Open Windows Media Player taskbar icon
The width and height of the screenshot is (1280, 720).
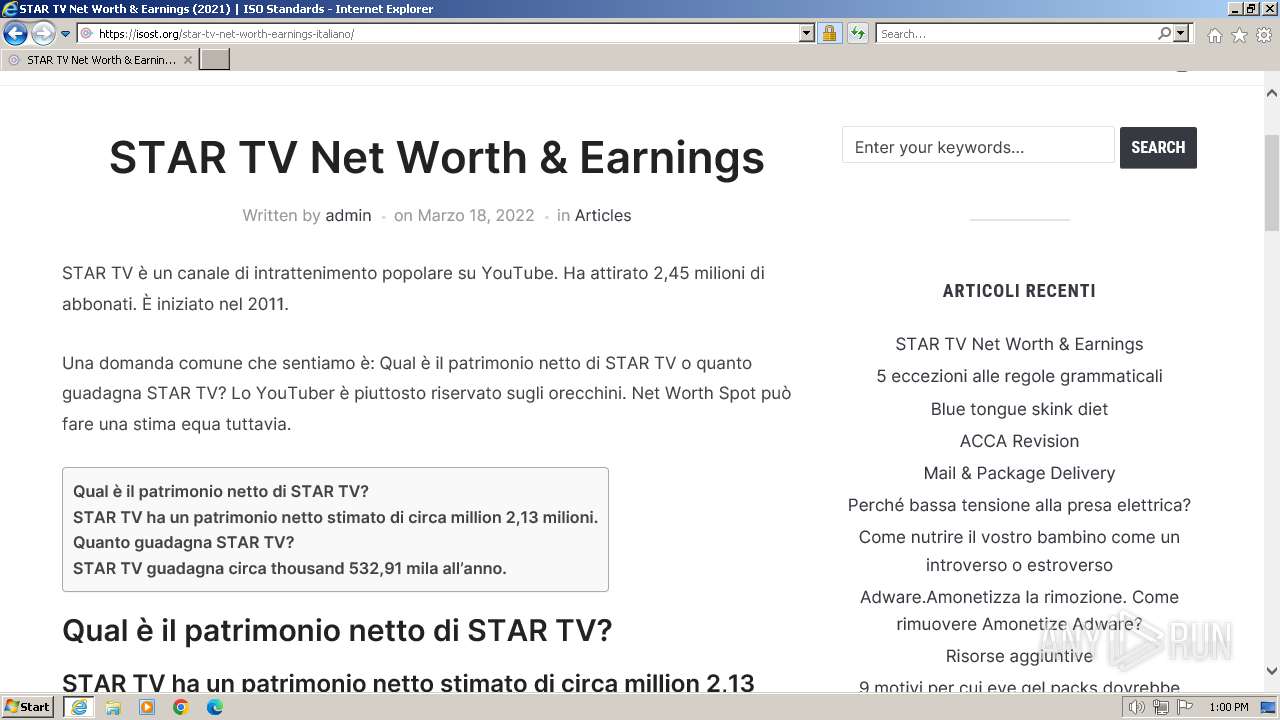click(x=147, y=707)
